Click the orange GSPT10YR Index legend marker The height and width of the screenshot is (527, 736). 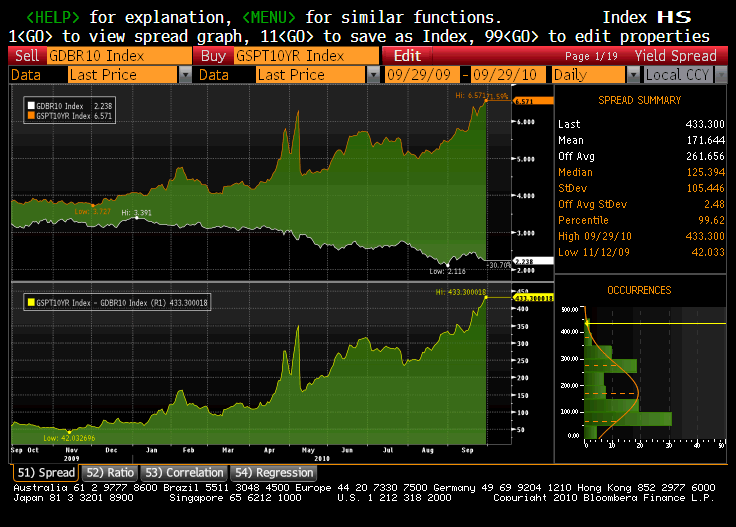[x=30, y=116]
